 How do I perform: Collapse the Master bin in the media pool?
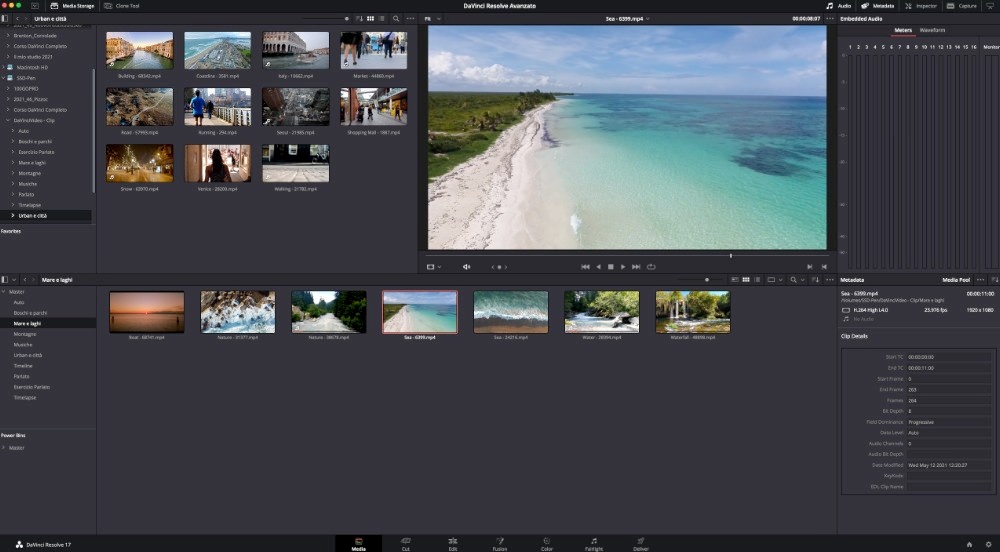tap(4, 291)
